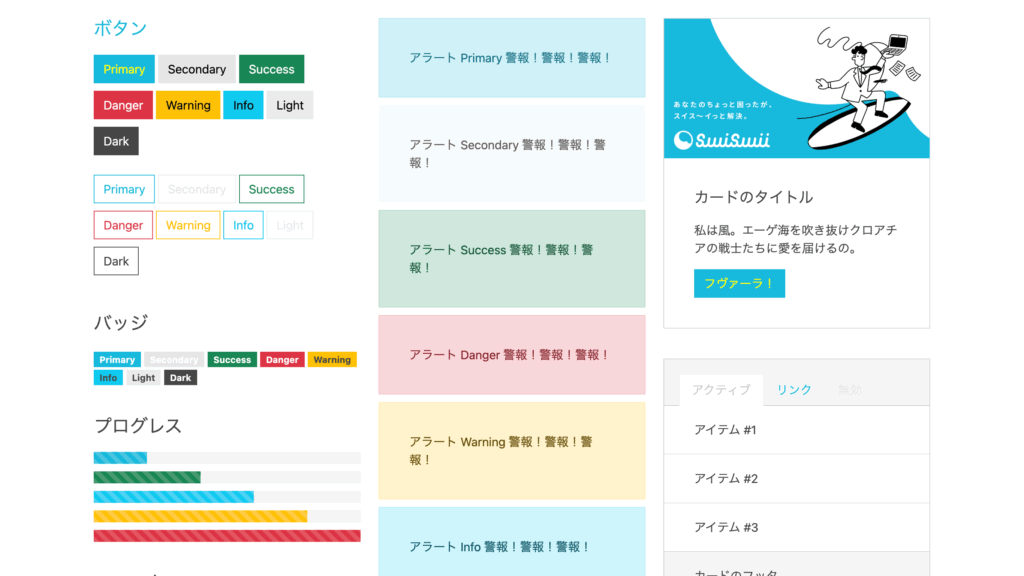Click the solid black Dark button
Image resolution: width=1024 pixels, height=576 pixels.
pyautogui.click(x=116, y=141)
